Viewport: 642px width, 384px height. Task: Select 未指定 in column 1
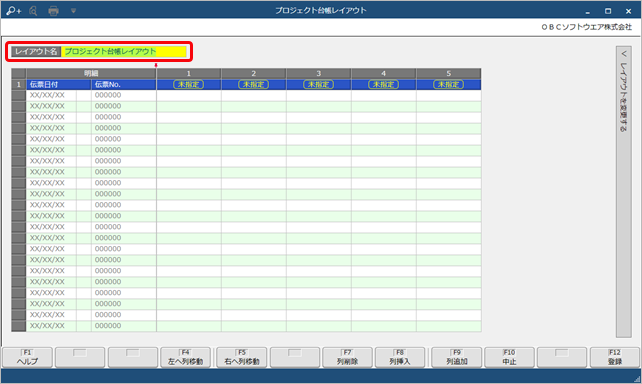pos(188,84)
